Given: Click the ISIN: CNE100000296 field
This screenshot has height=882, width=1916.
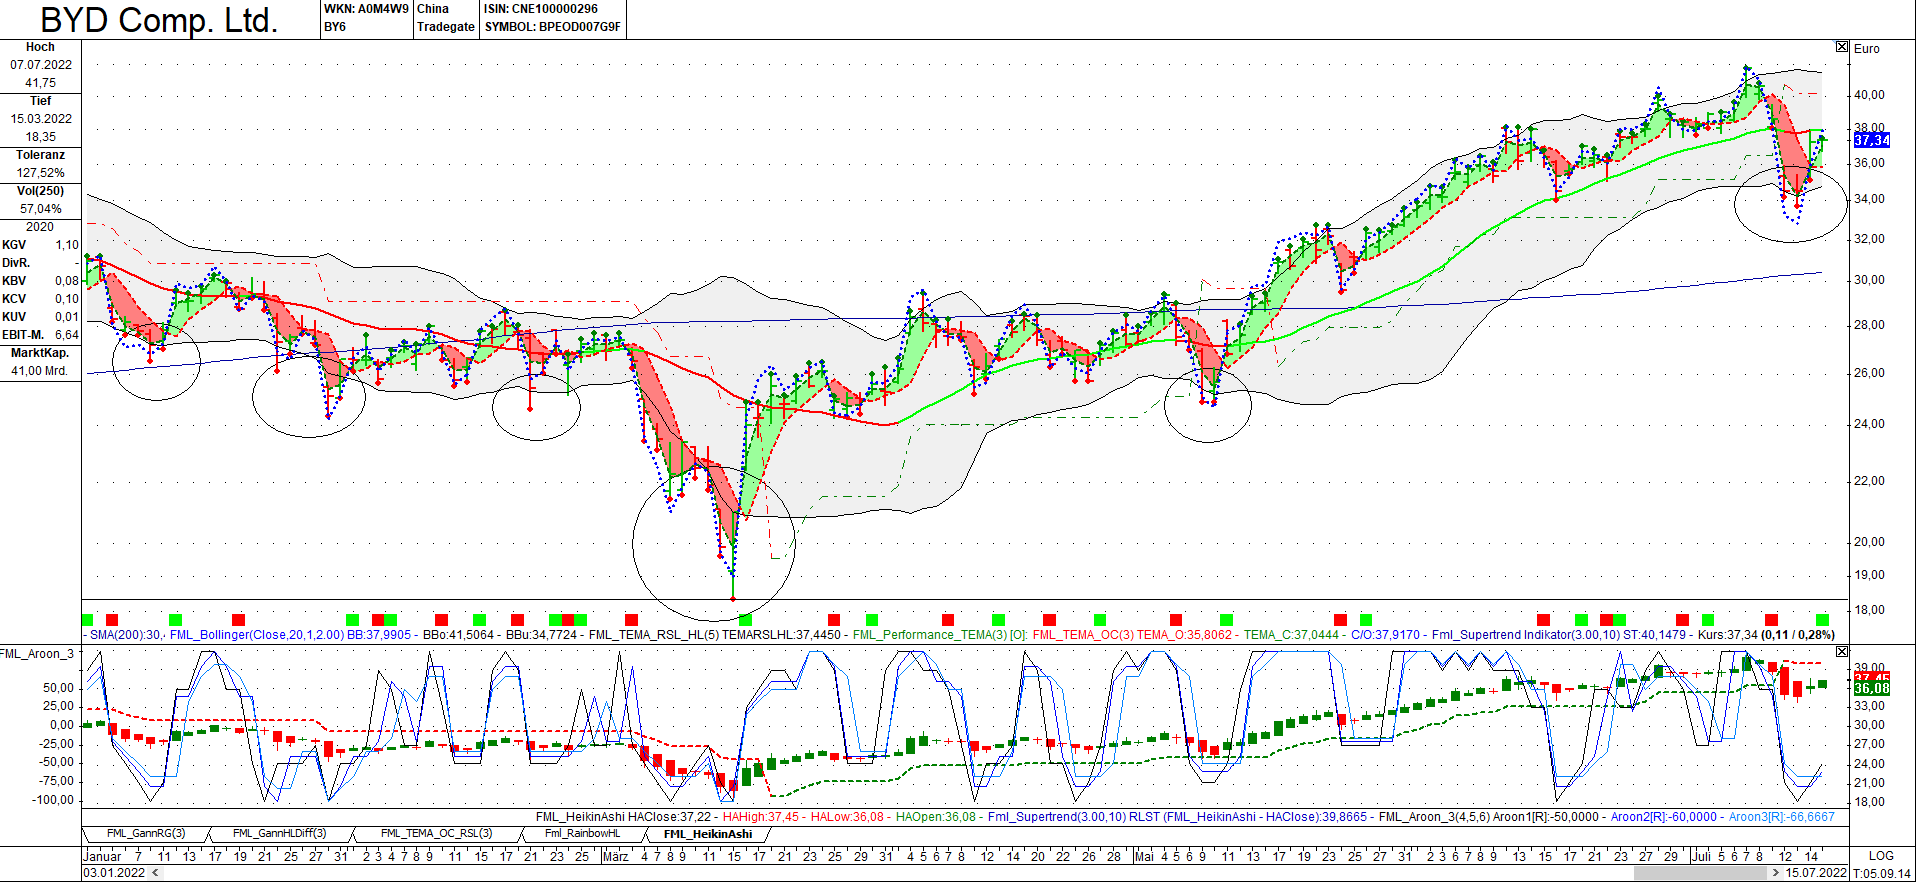Looking at the screenshot, I should (541, 9).
